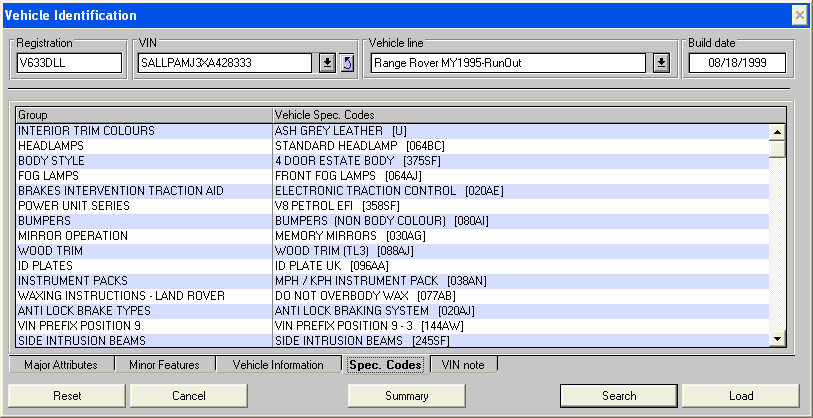Select the ID PLATES row

pos(393,266)
